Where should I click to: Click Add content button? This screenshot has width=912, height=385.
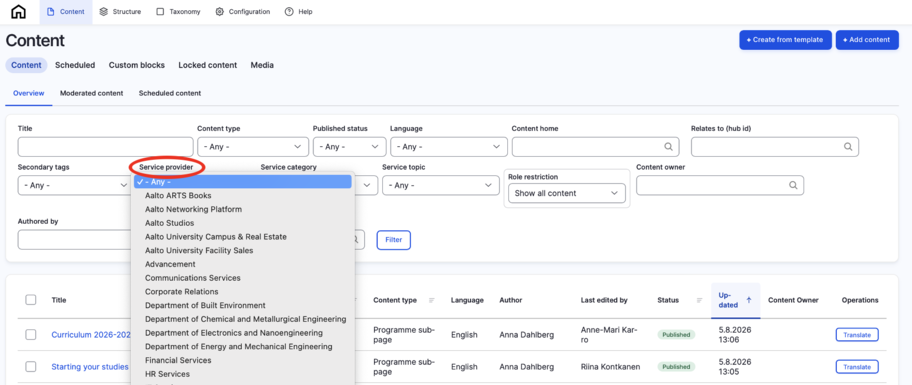[x=867, y=40]
